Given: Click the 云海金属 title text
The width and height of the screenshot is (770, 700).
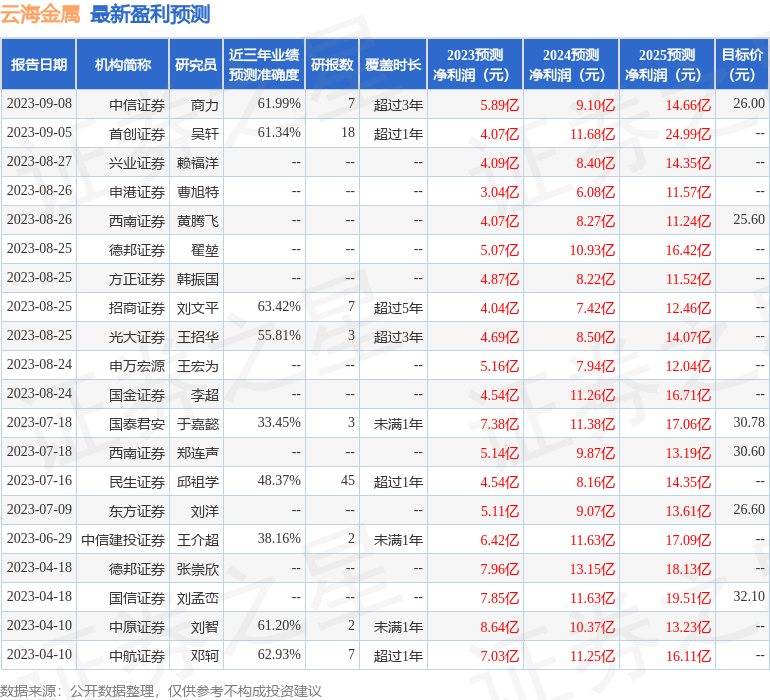Looking at the screenshot, I should [40, 14].
